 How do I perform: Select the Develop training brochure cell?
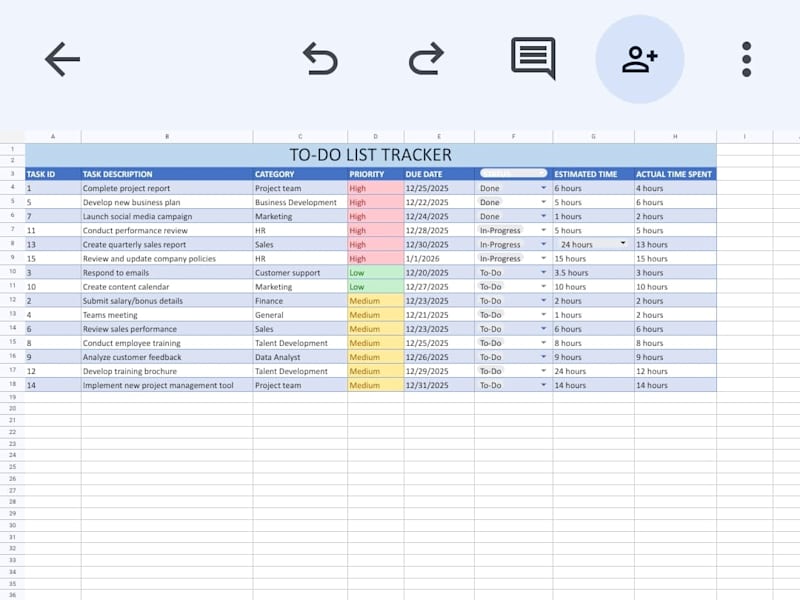pos(167,371)
